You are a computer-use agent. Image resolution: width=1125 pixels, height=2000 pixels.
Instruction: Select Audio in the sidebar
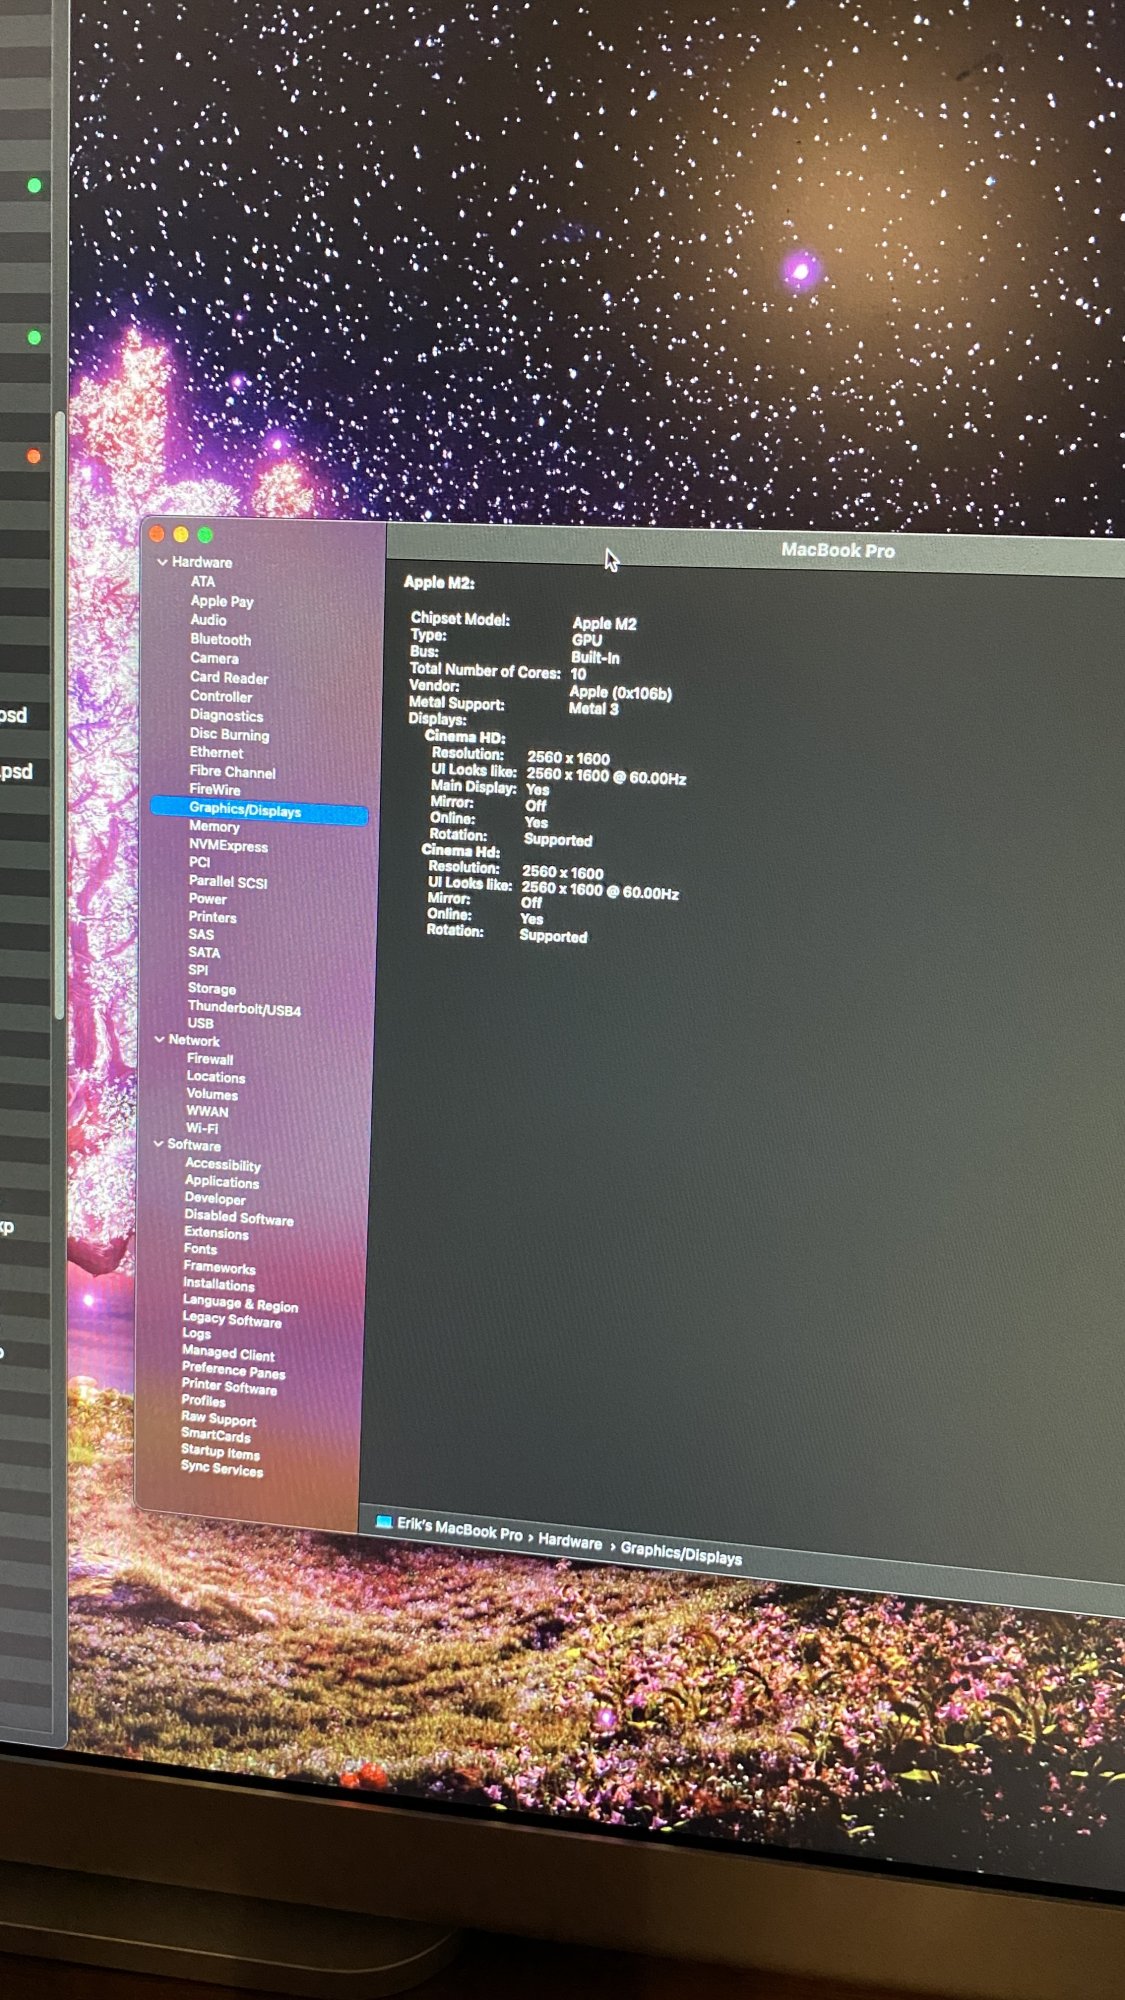point(208,620)
